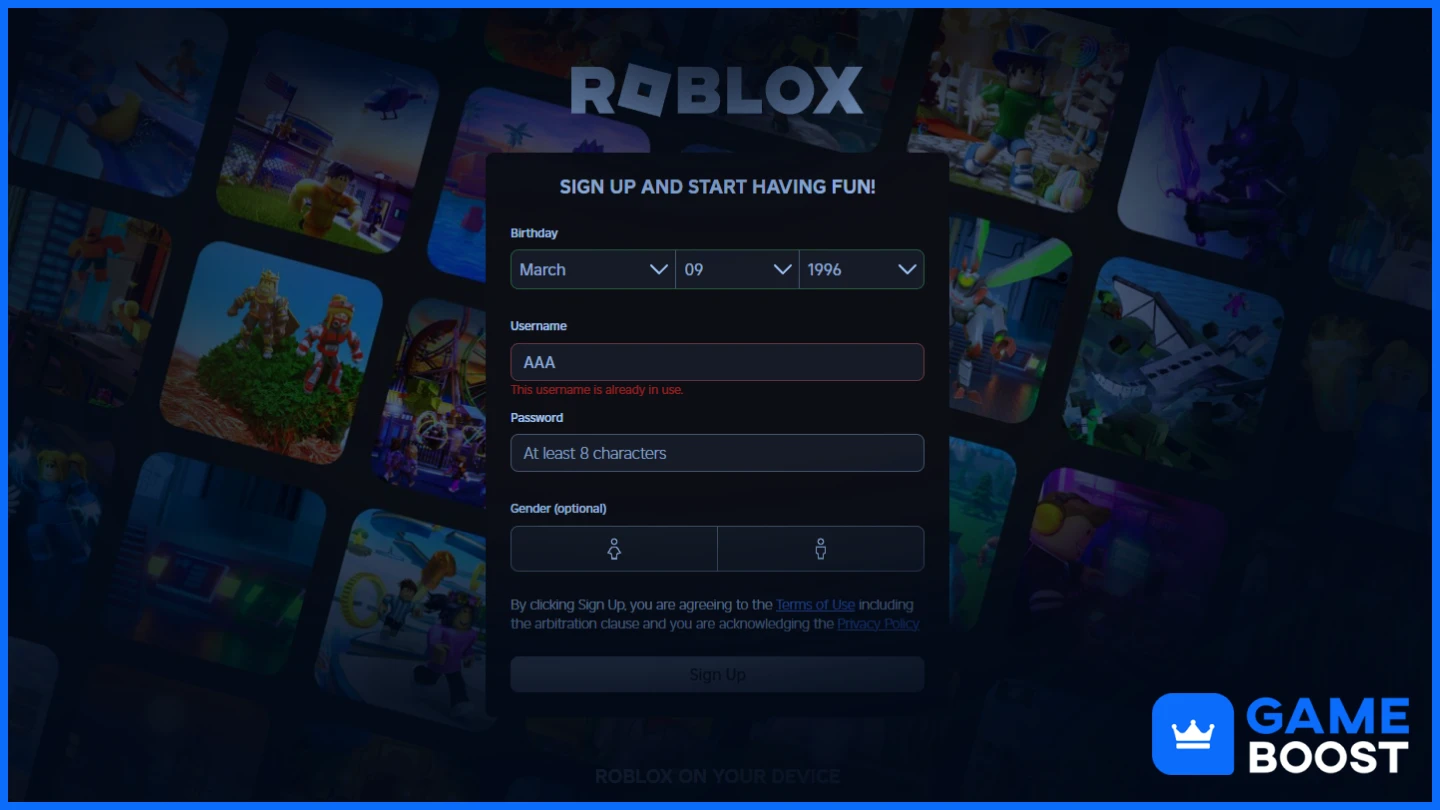Click the Username field containing AAA
The height and width of the screenshot is (810, 1440).
pos(717,362)
